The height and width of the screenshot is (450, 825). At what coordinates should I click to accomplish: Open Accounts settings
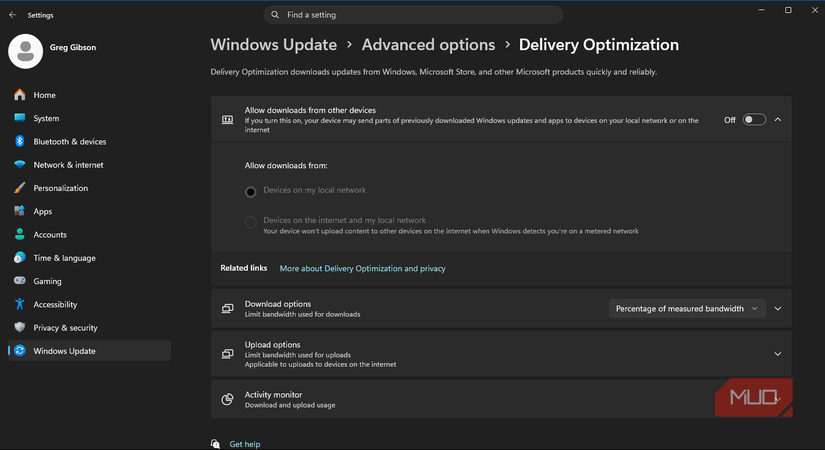(89, 234)
